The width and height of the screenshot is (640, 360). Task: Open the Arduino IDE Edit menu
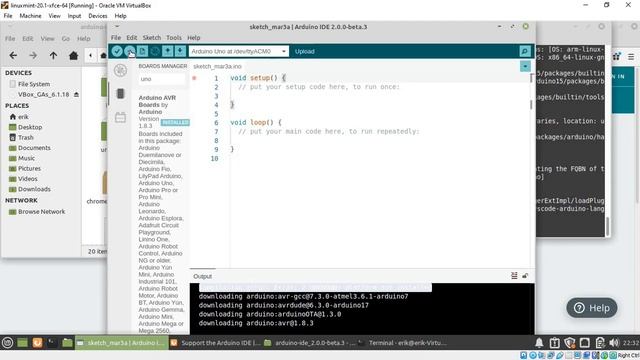click(131, 38)
